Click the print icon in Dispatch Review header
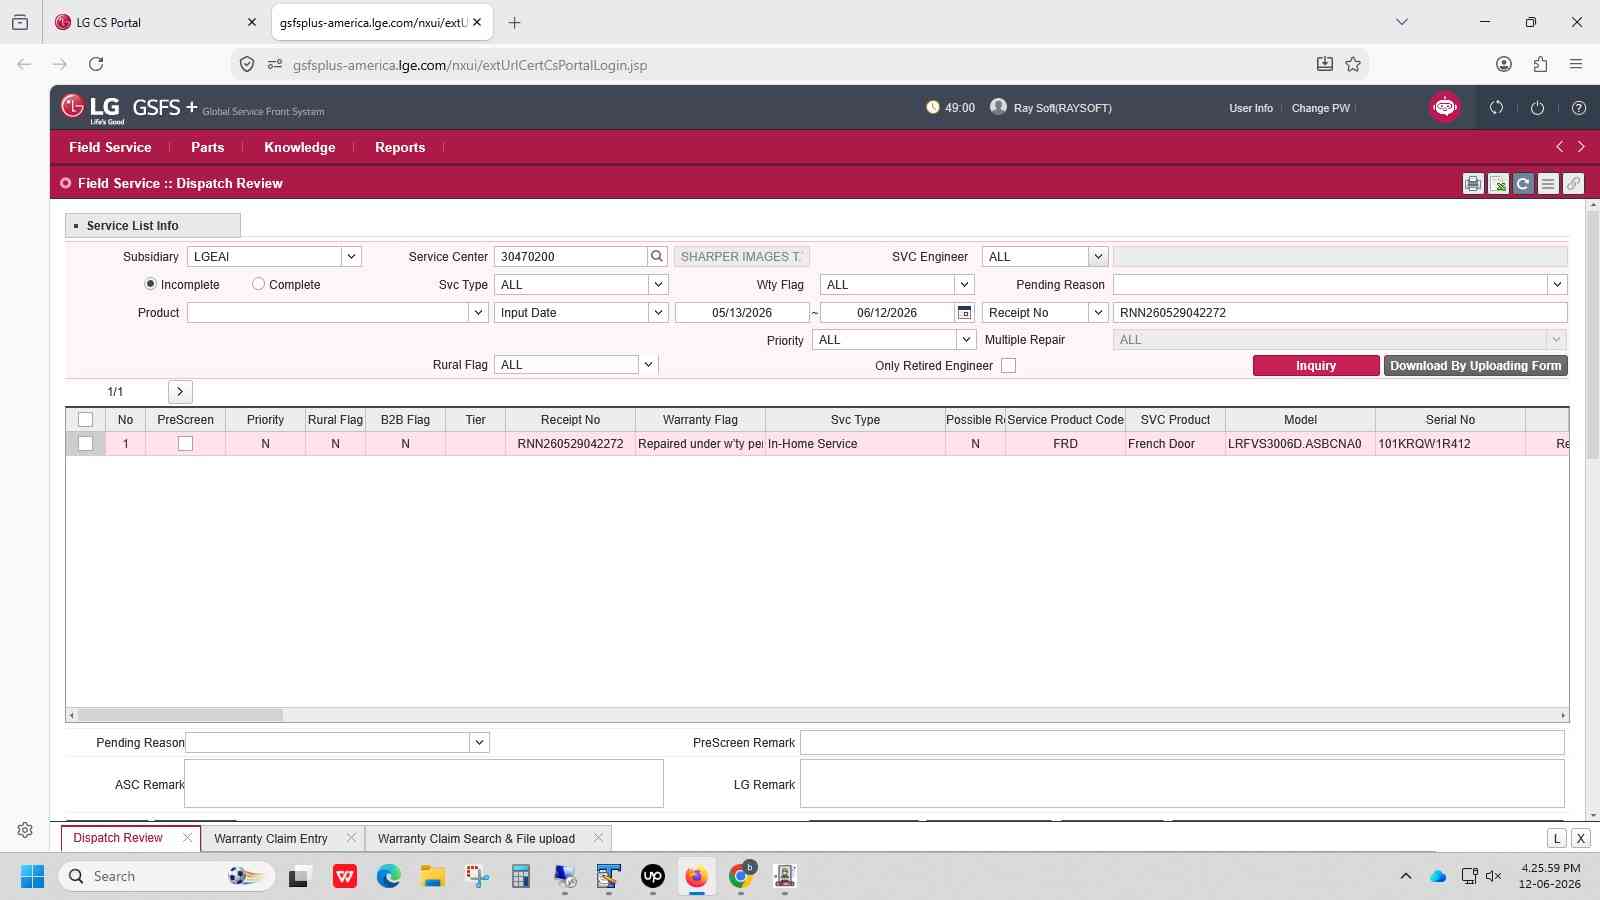Image resolution: width=1600 pixels, height=900 pixels. (1472, 184)
